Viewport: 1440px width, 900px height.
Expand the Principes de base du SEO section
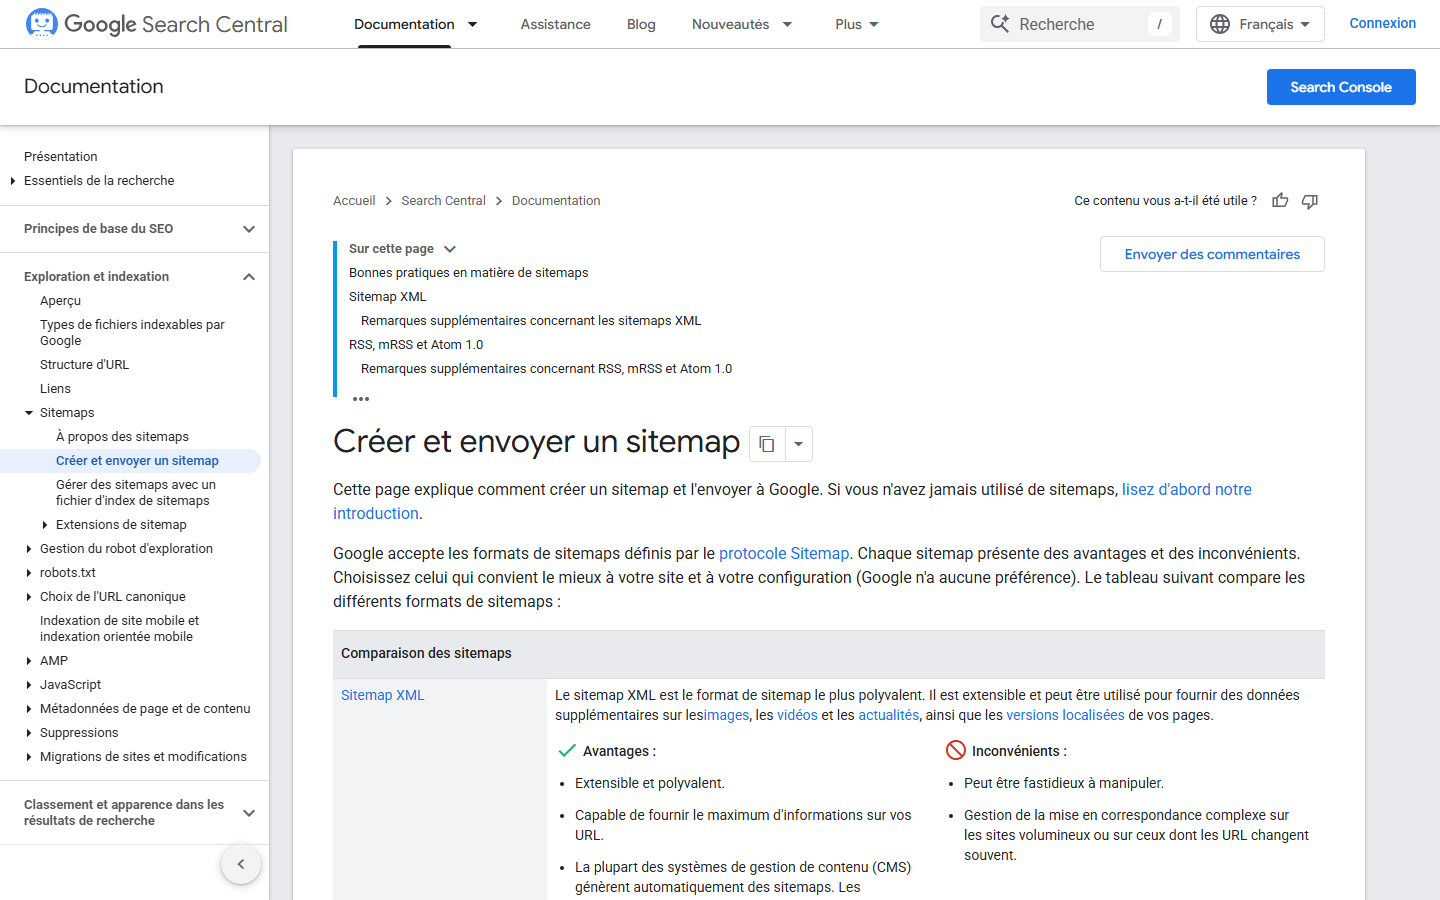(x=249, y=229)
